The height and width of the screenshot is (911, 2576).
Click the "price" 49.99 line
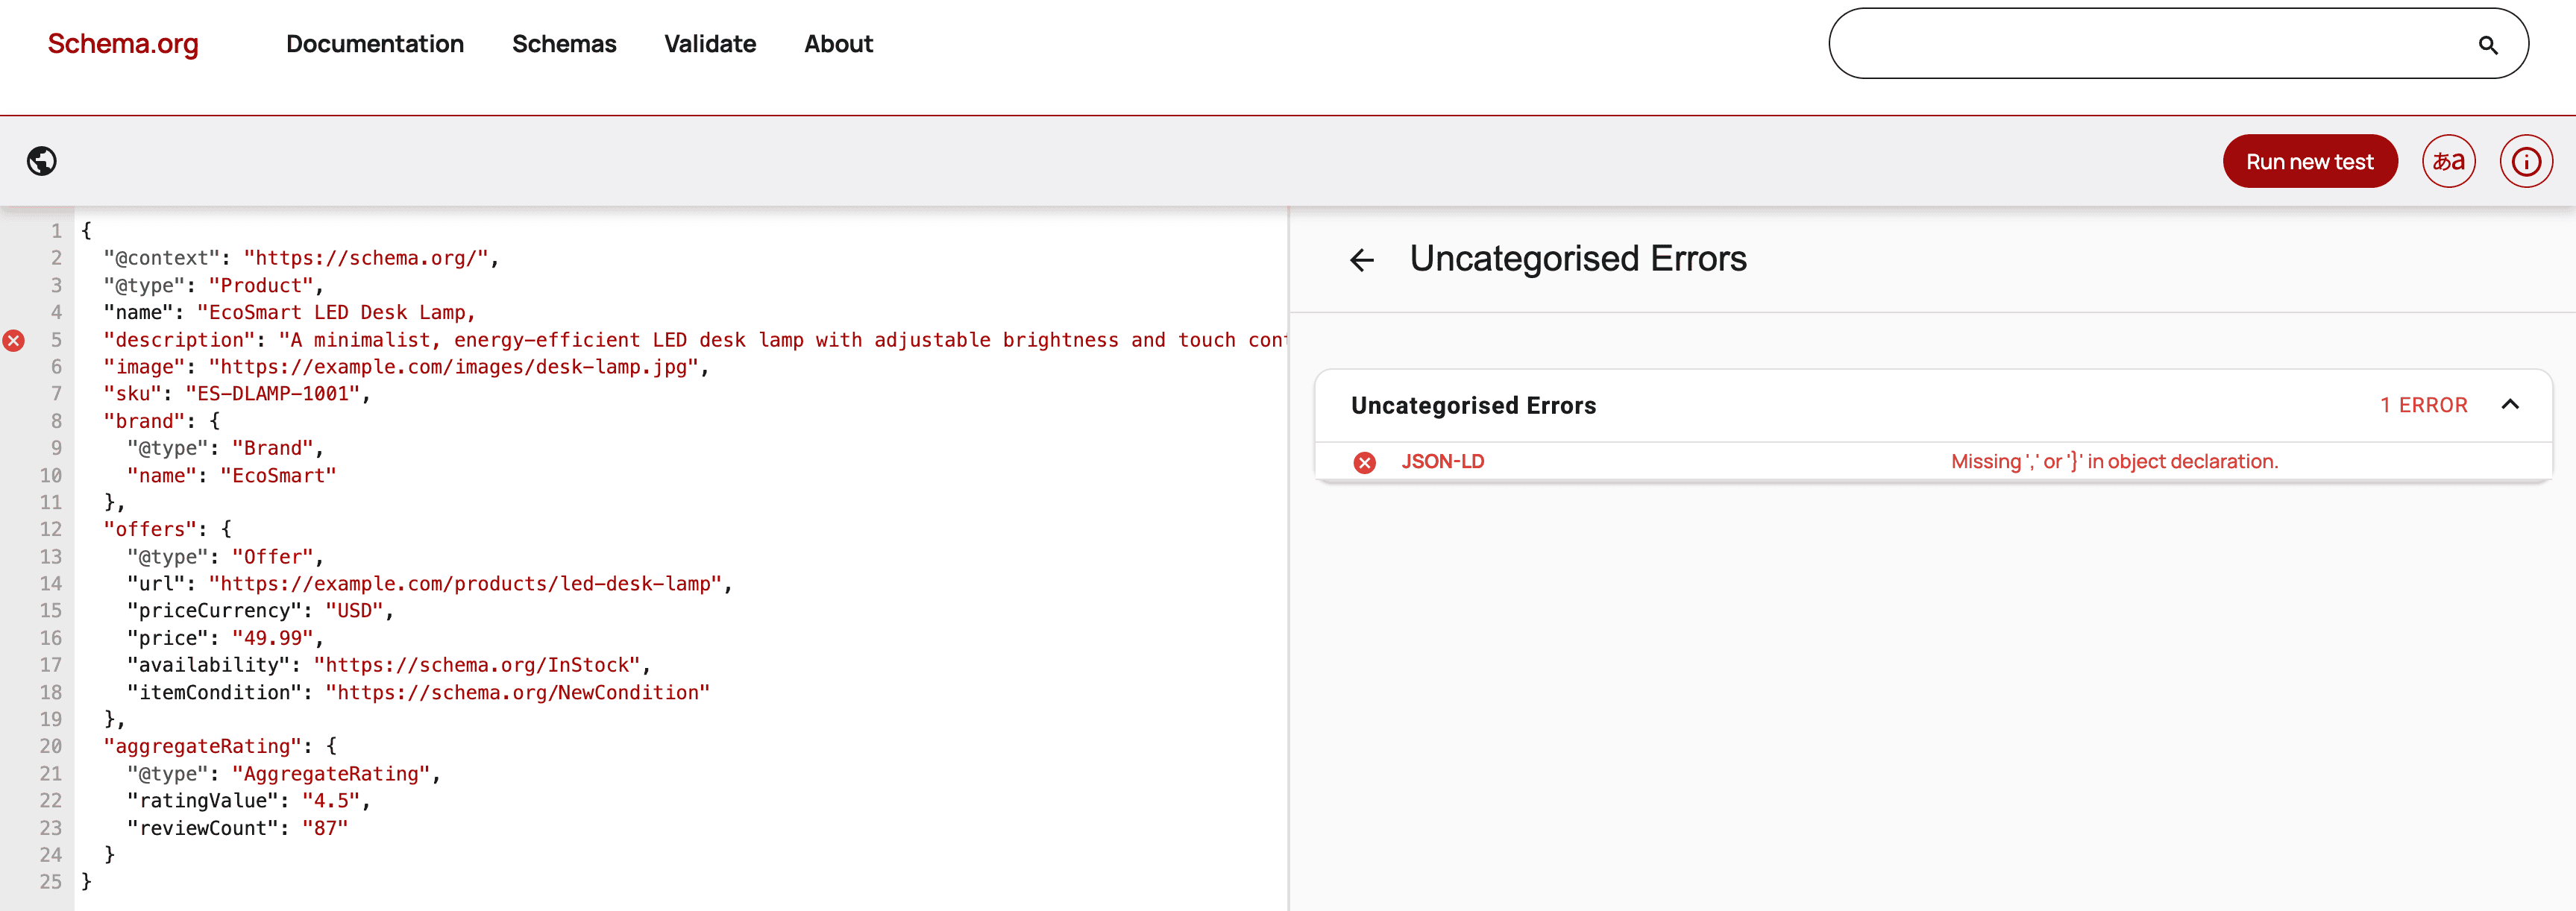click(225, 638)
